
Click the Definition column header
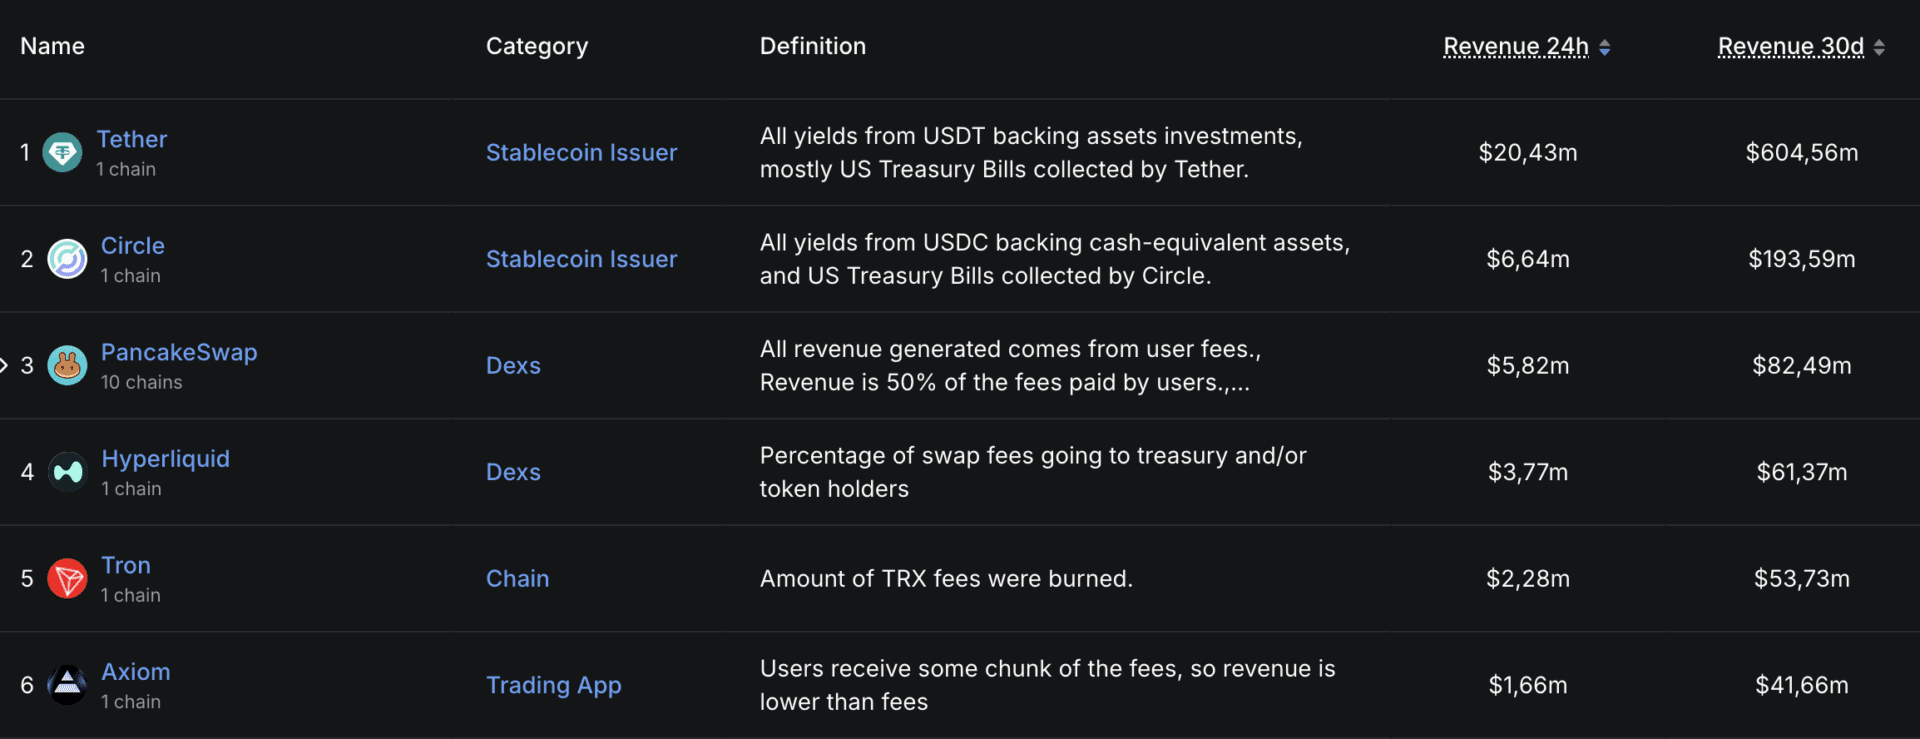[x=813, y=46]
